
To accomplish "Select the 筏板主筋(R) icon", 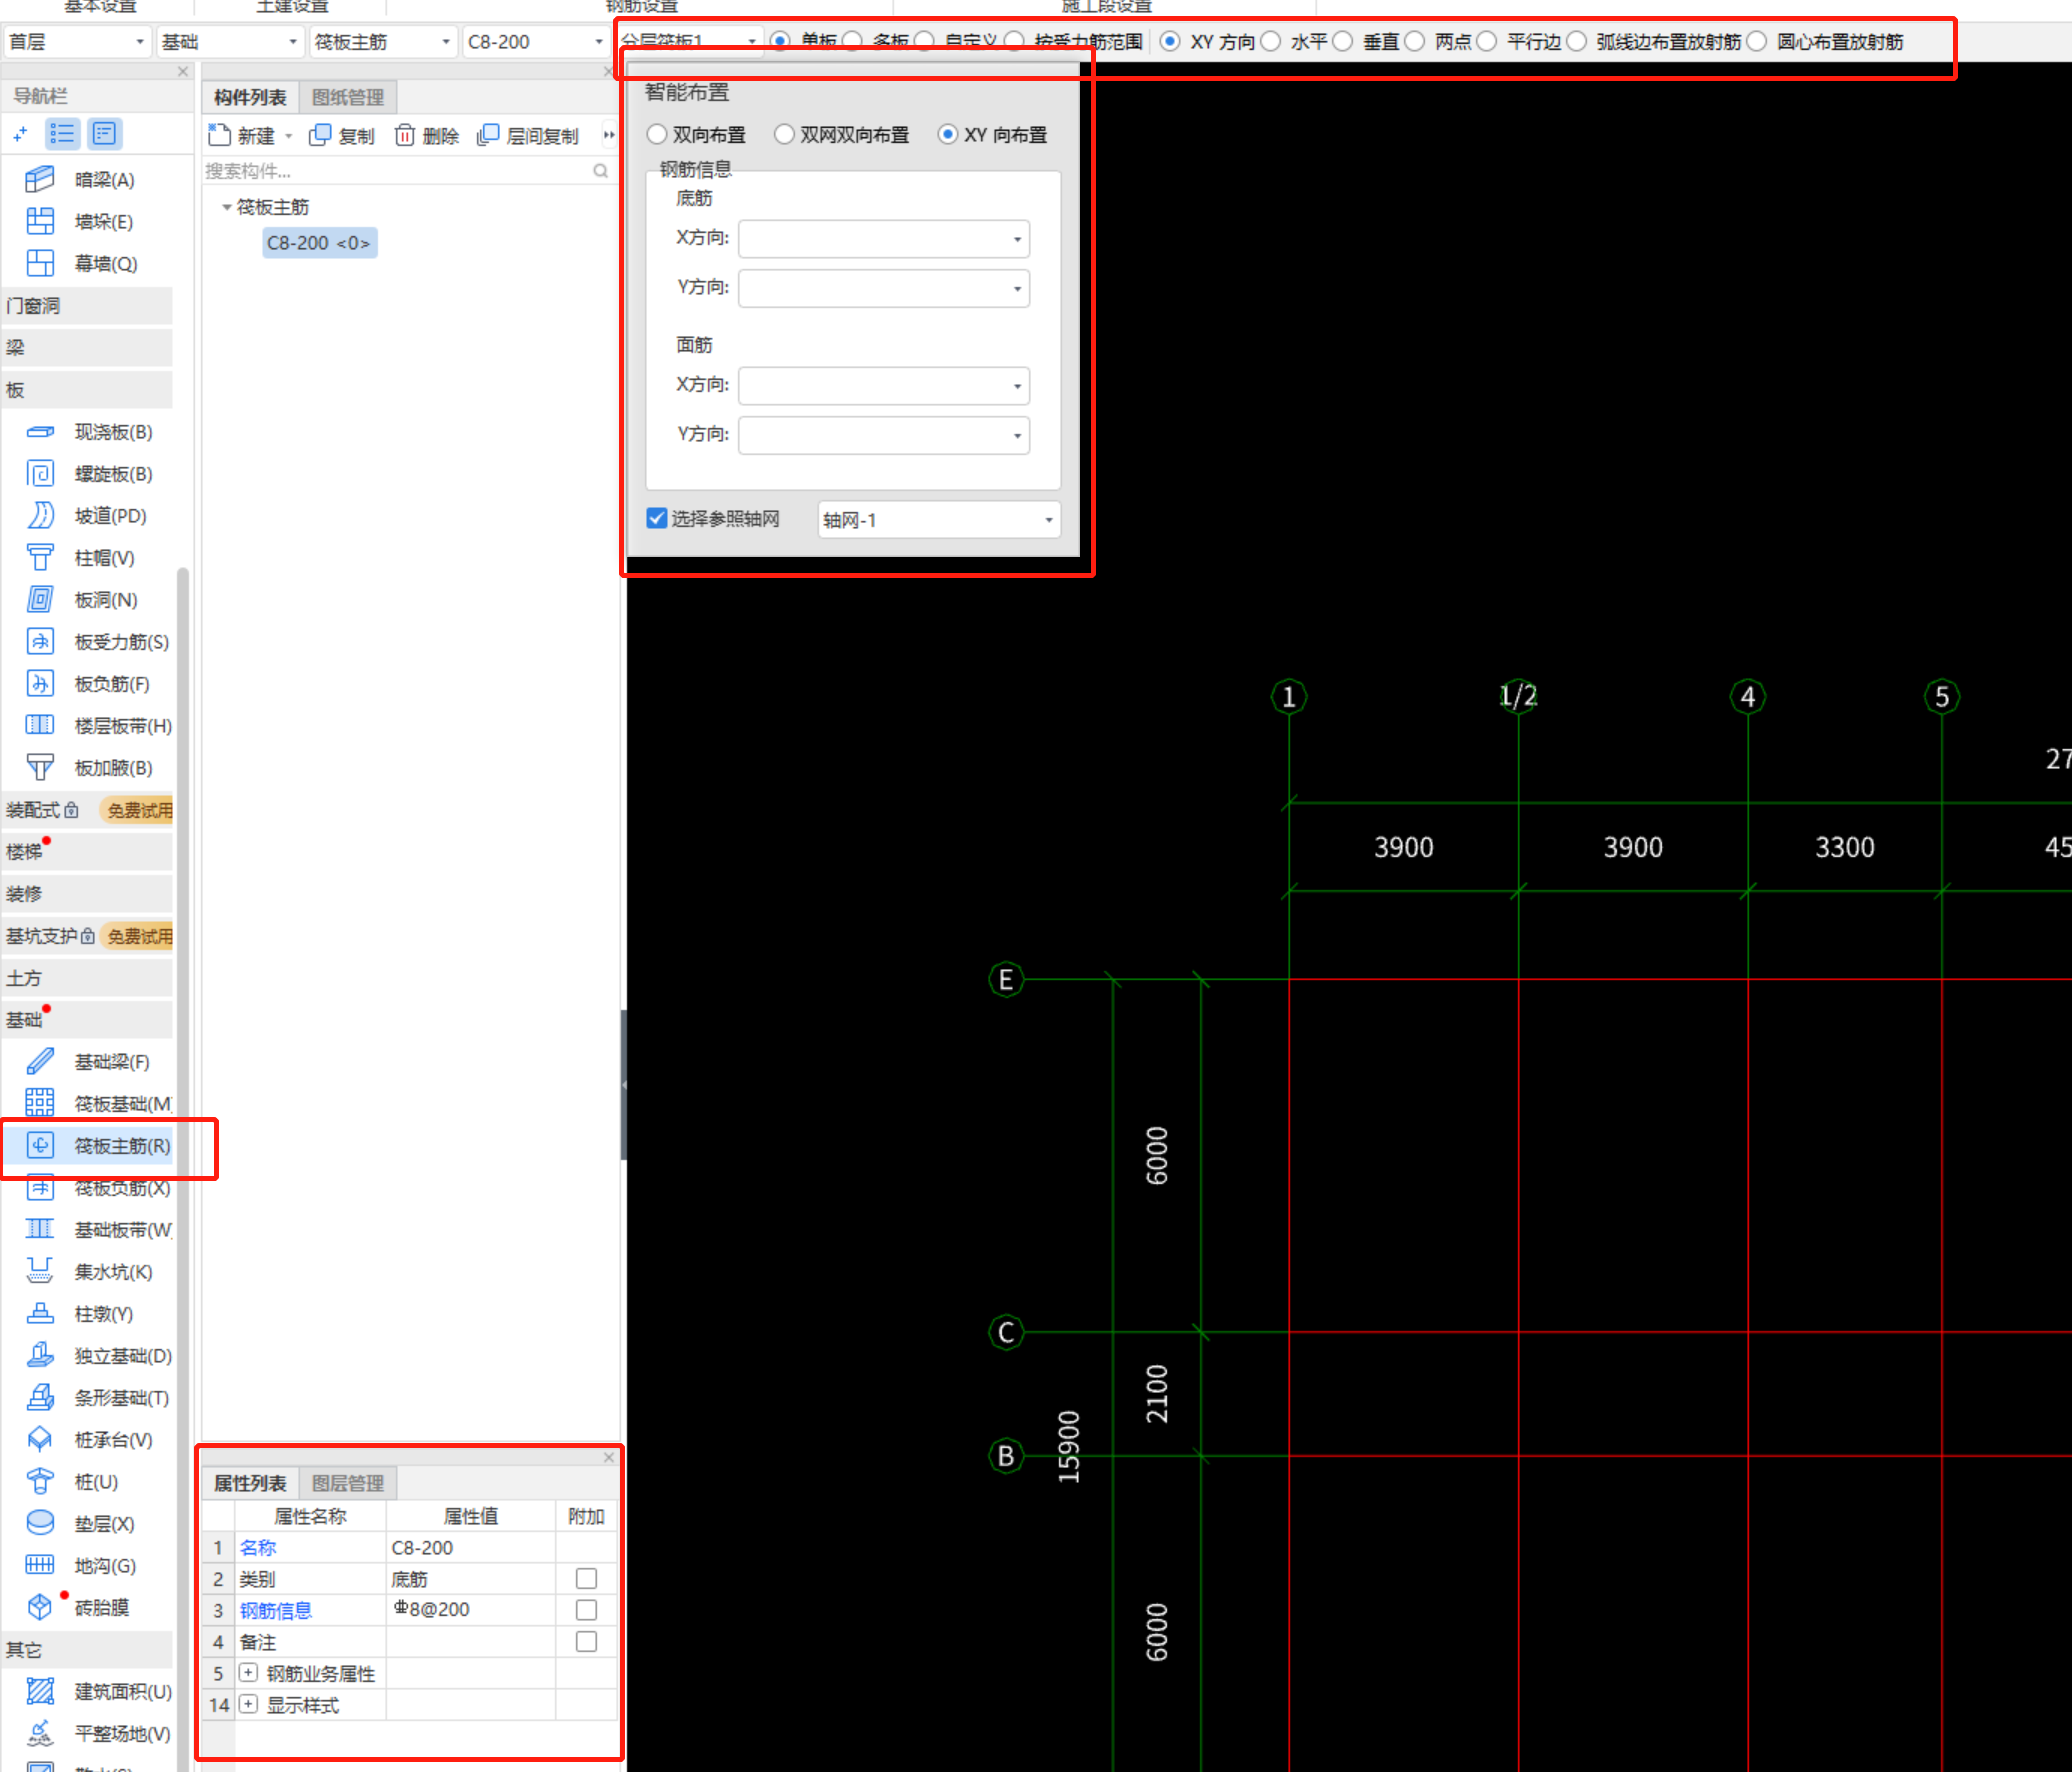I will click(40, 1146).
